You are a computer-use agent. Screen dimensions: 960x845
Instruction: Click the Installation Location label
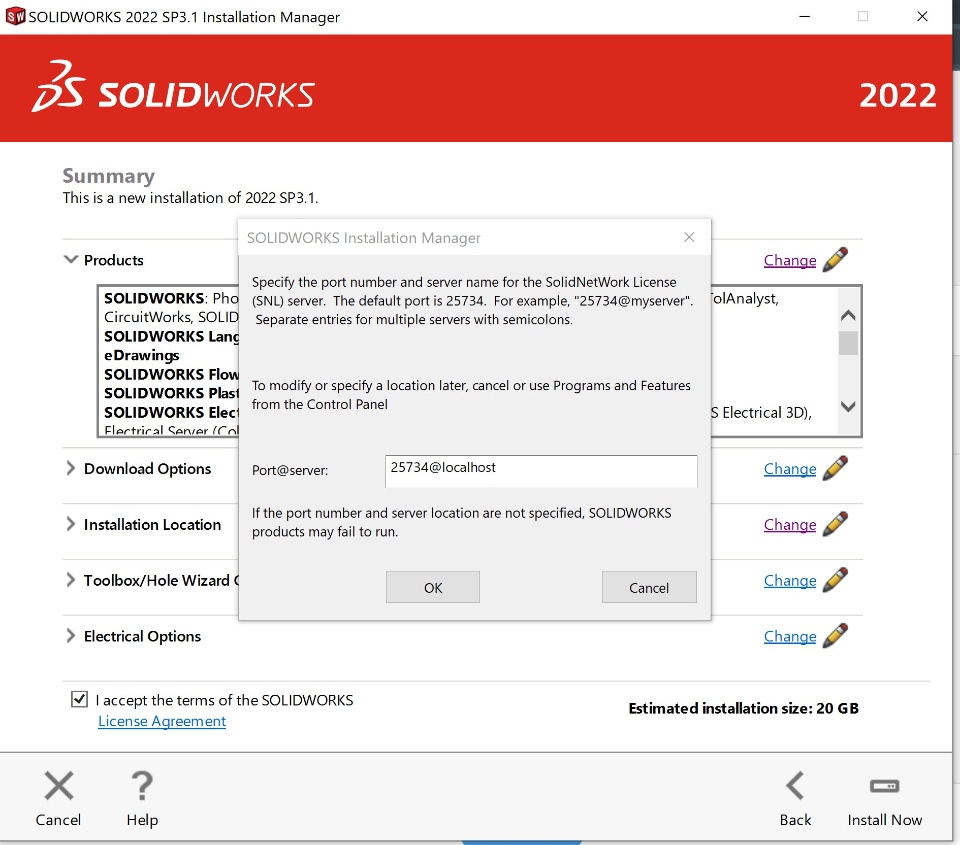coord(152,525)
